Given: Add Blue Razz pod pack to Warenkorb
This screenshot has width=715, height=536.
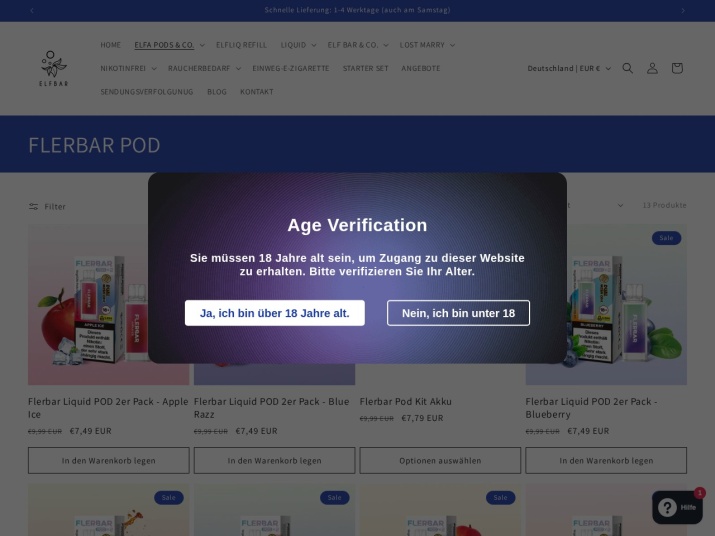Looking at the screenshot, I should pyautogui.click(x=275, y=460).
